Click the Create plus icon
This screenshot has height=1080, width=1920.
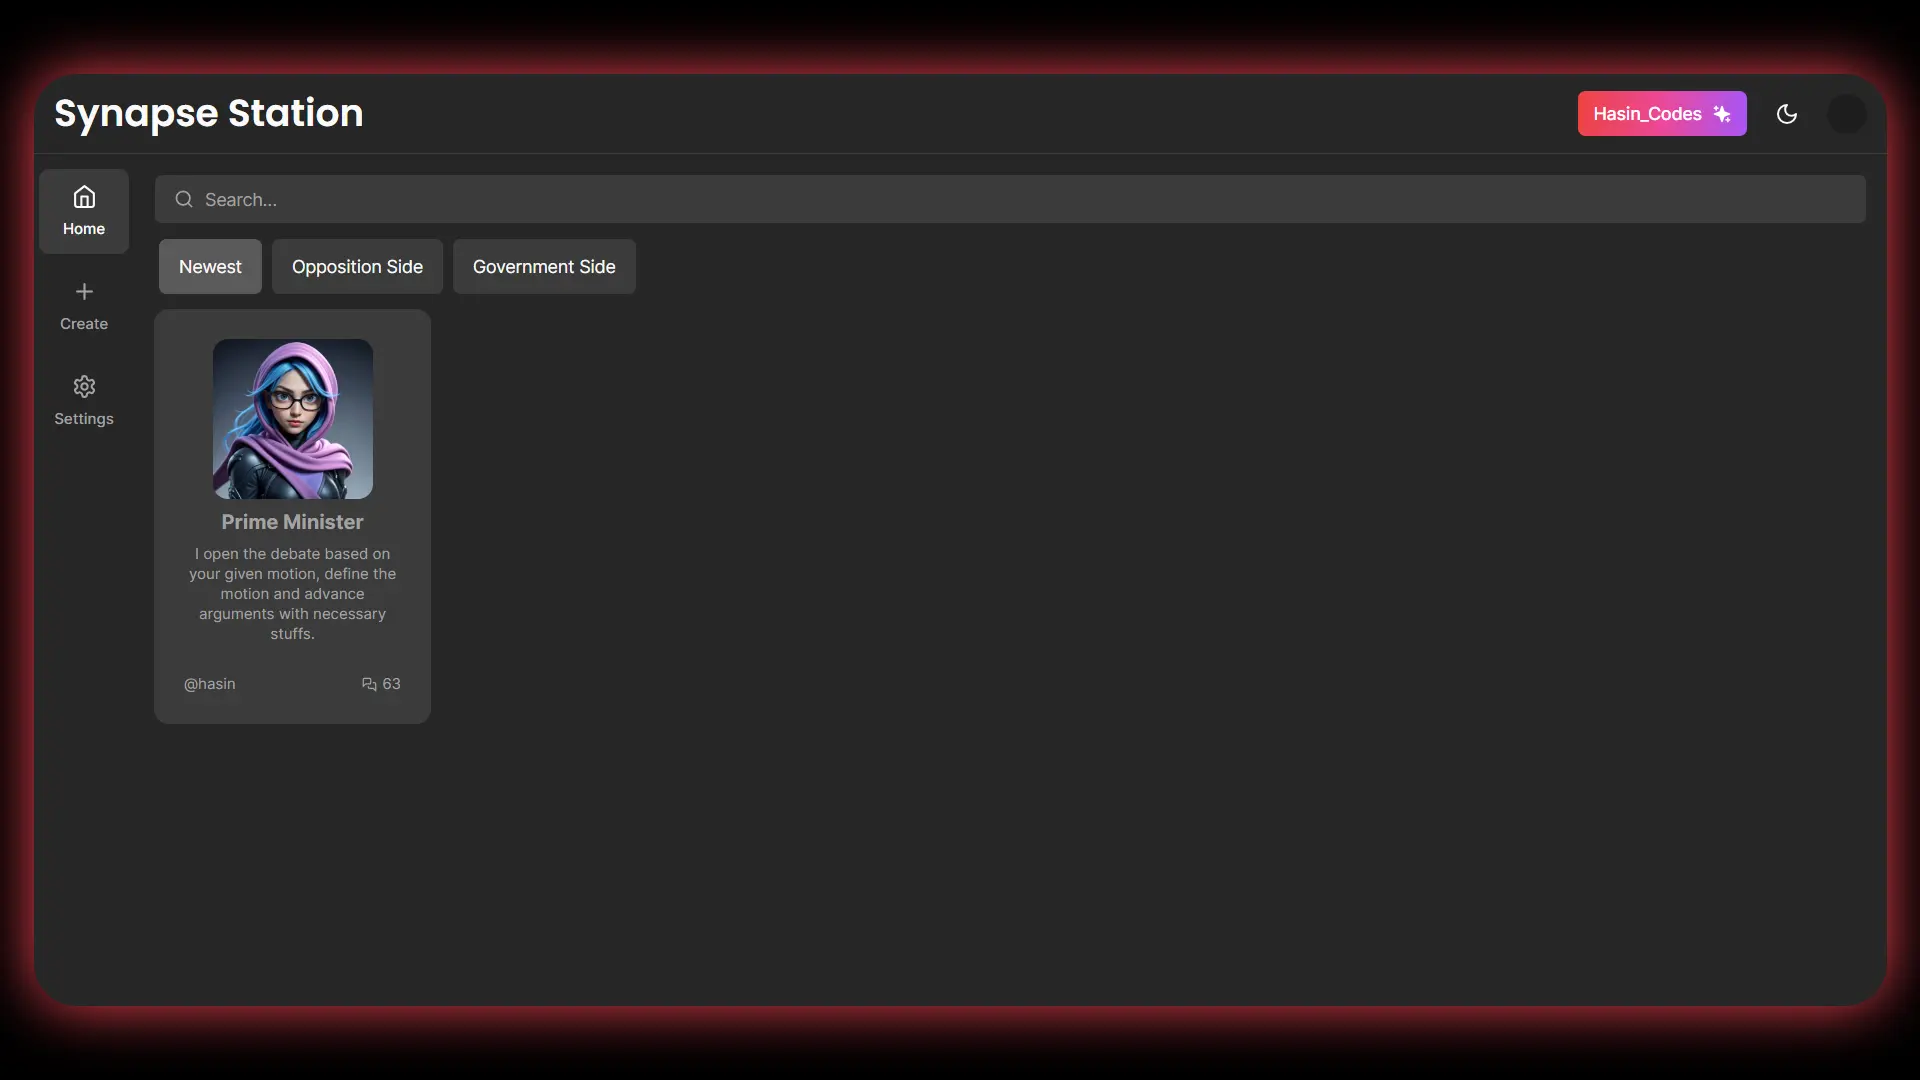tap(84, 292)
